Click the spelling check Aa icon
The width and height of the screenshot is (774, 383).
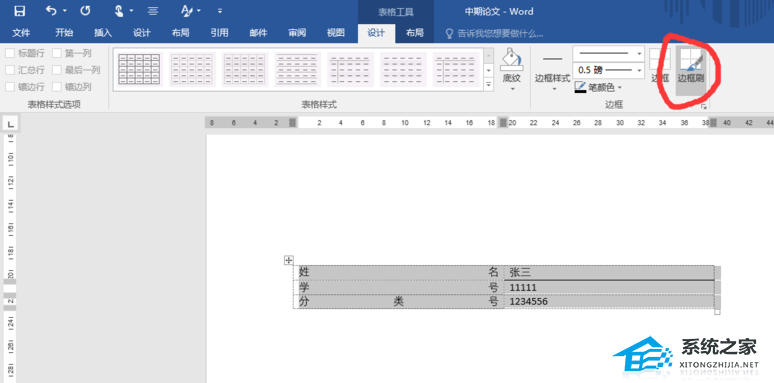point(187,10)
